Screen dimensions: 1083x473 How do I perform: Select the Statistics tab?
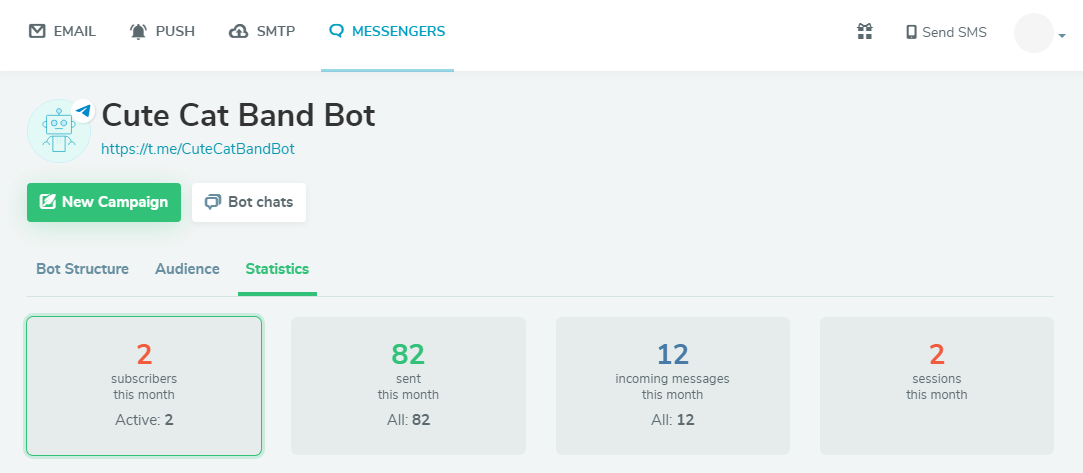tap(277, 269)
